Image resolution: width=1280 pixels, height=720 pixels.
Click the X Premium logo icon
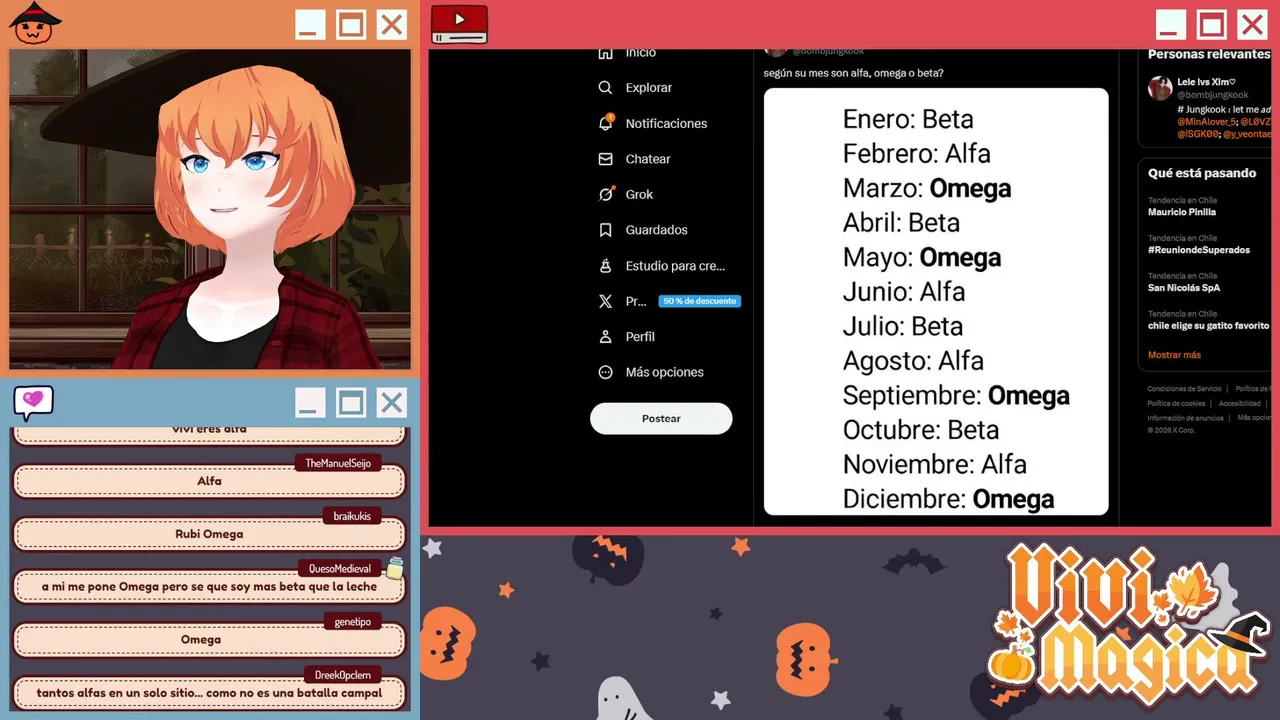pyautogui.click(x=605, y=301)
